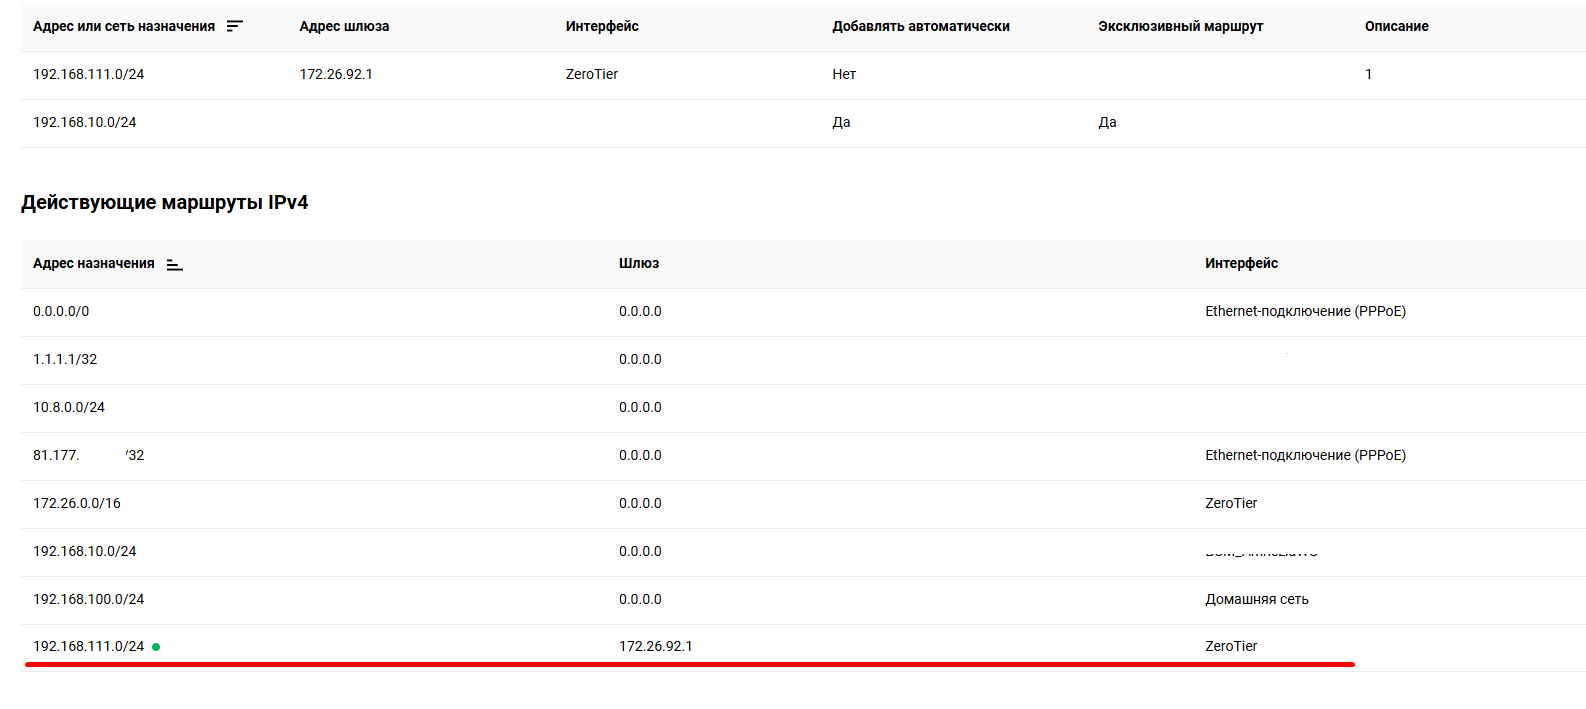The image size is (1586, 709).
Task: Click the 'Интерфейс' header in the static routes table
Action: point(601,26)
